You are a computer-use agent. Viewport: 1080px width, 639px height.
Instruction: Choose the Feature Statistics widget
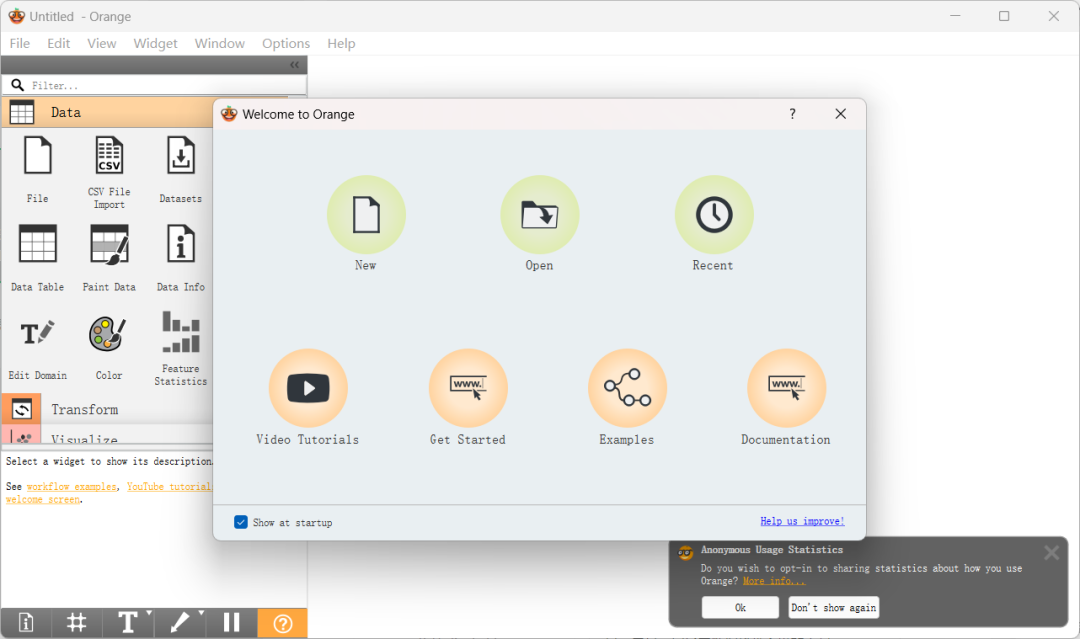(180, 348)
